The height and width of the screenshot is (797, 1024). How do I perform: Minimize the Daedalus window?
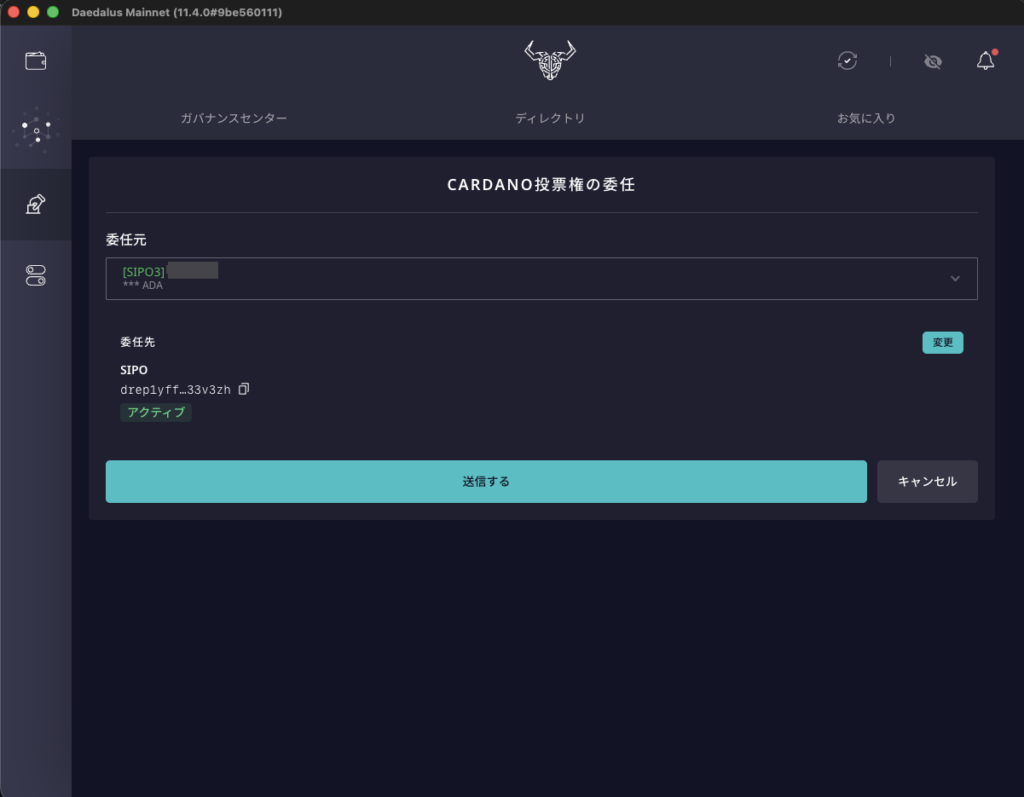pos(33,12)
